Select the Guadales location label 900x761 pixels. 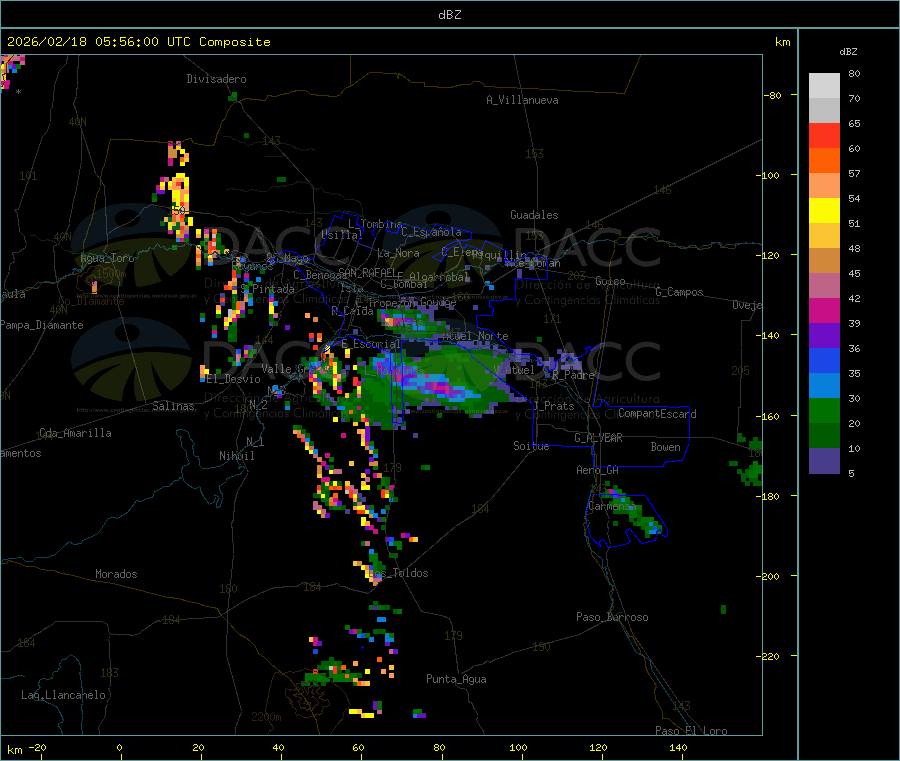click(534, 215)
